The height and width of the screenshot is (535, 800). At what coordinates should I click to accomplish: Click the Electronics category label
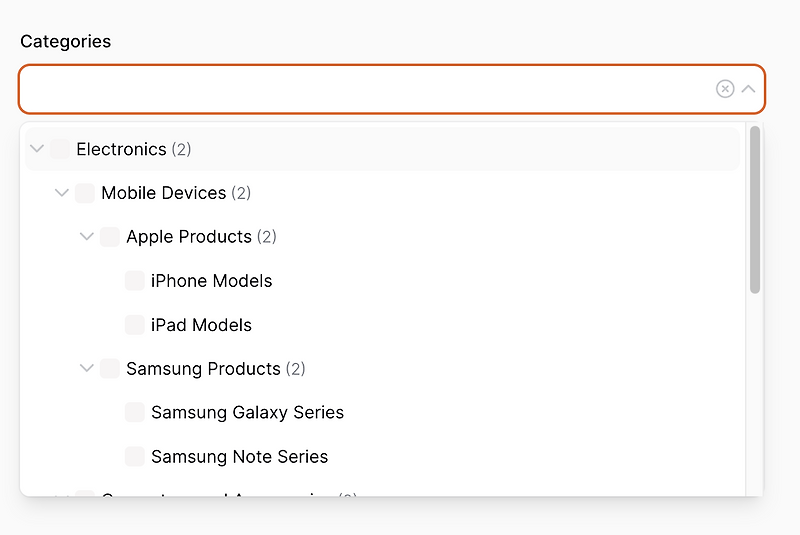(x=121, y=149)
